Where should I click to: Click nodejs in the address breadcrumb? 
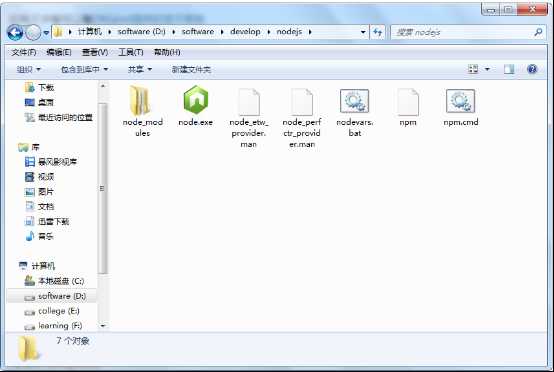point(289,32)
